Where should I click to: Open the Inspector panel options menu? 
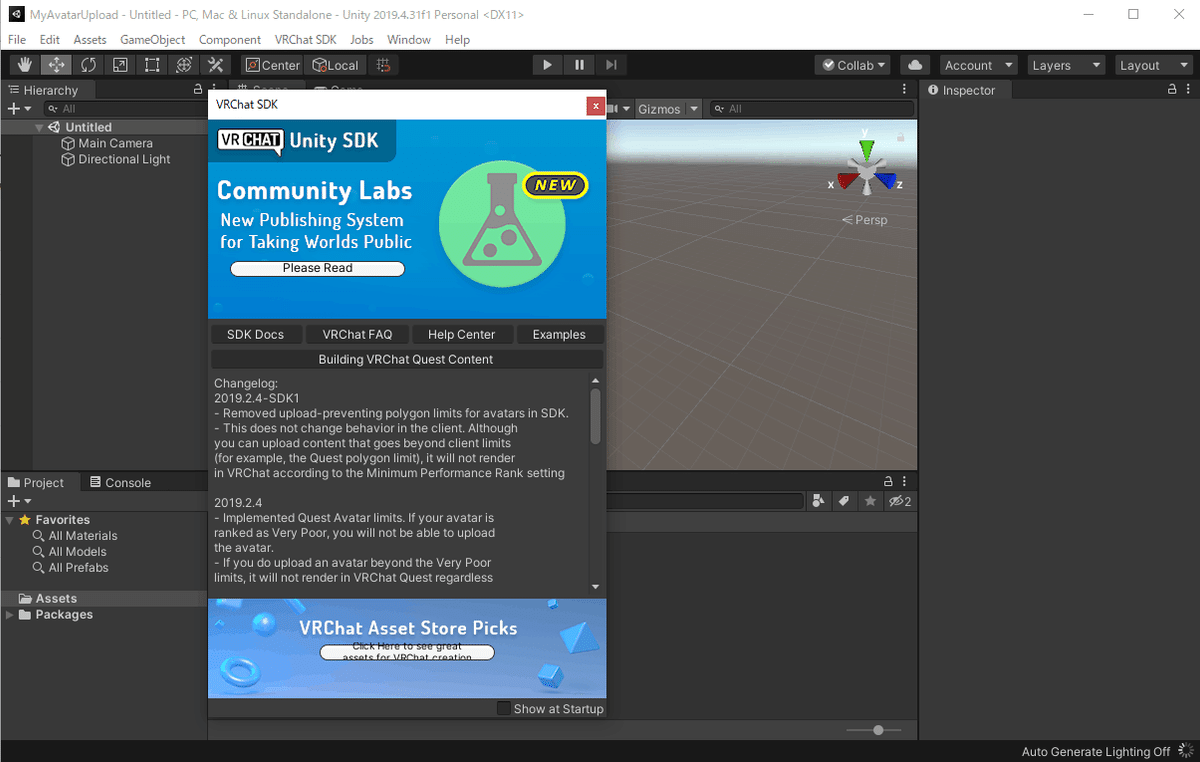(x=1187, y=89)
